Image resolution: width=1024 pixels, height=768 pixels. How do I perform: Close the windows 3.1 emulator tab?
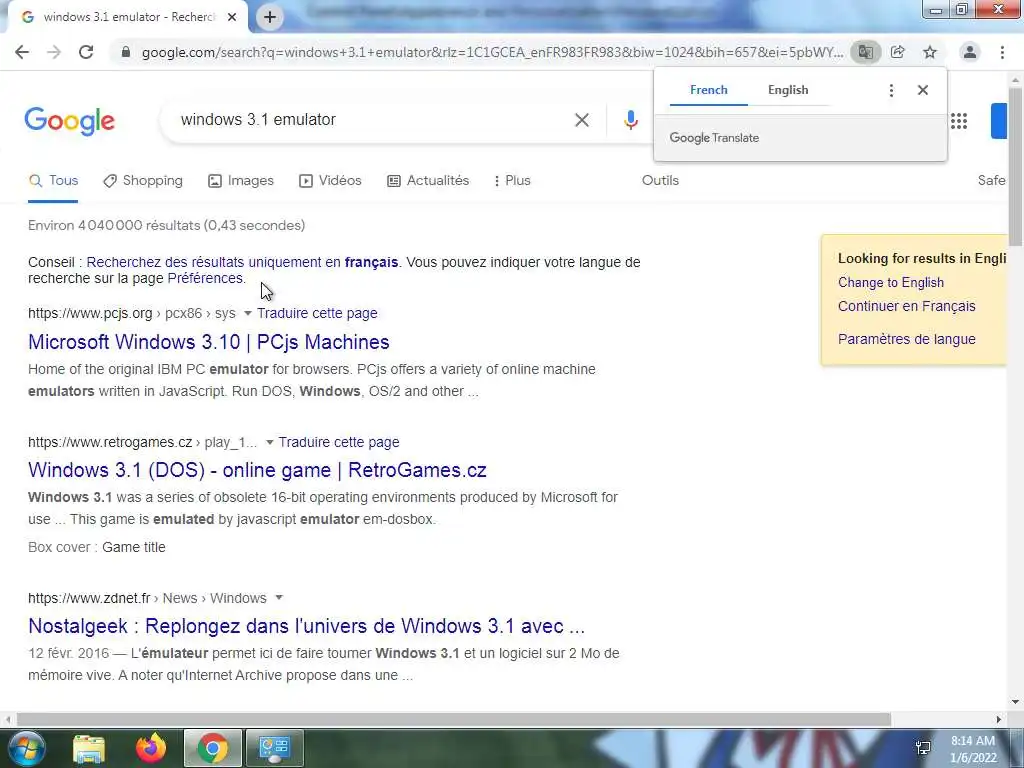pyautogui.click(x=232, y=17)
